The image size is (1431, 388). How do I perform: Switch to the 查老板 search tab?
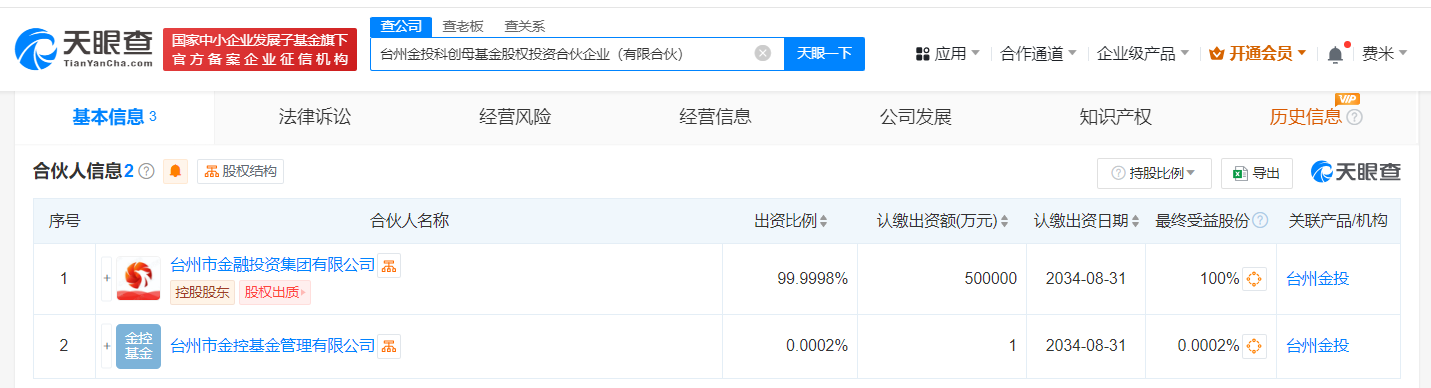pos(463,26)
